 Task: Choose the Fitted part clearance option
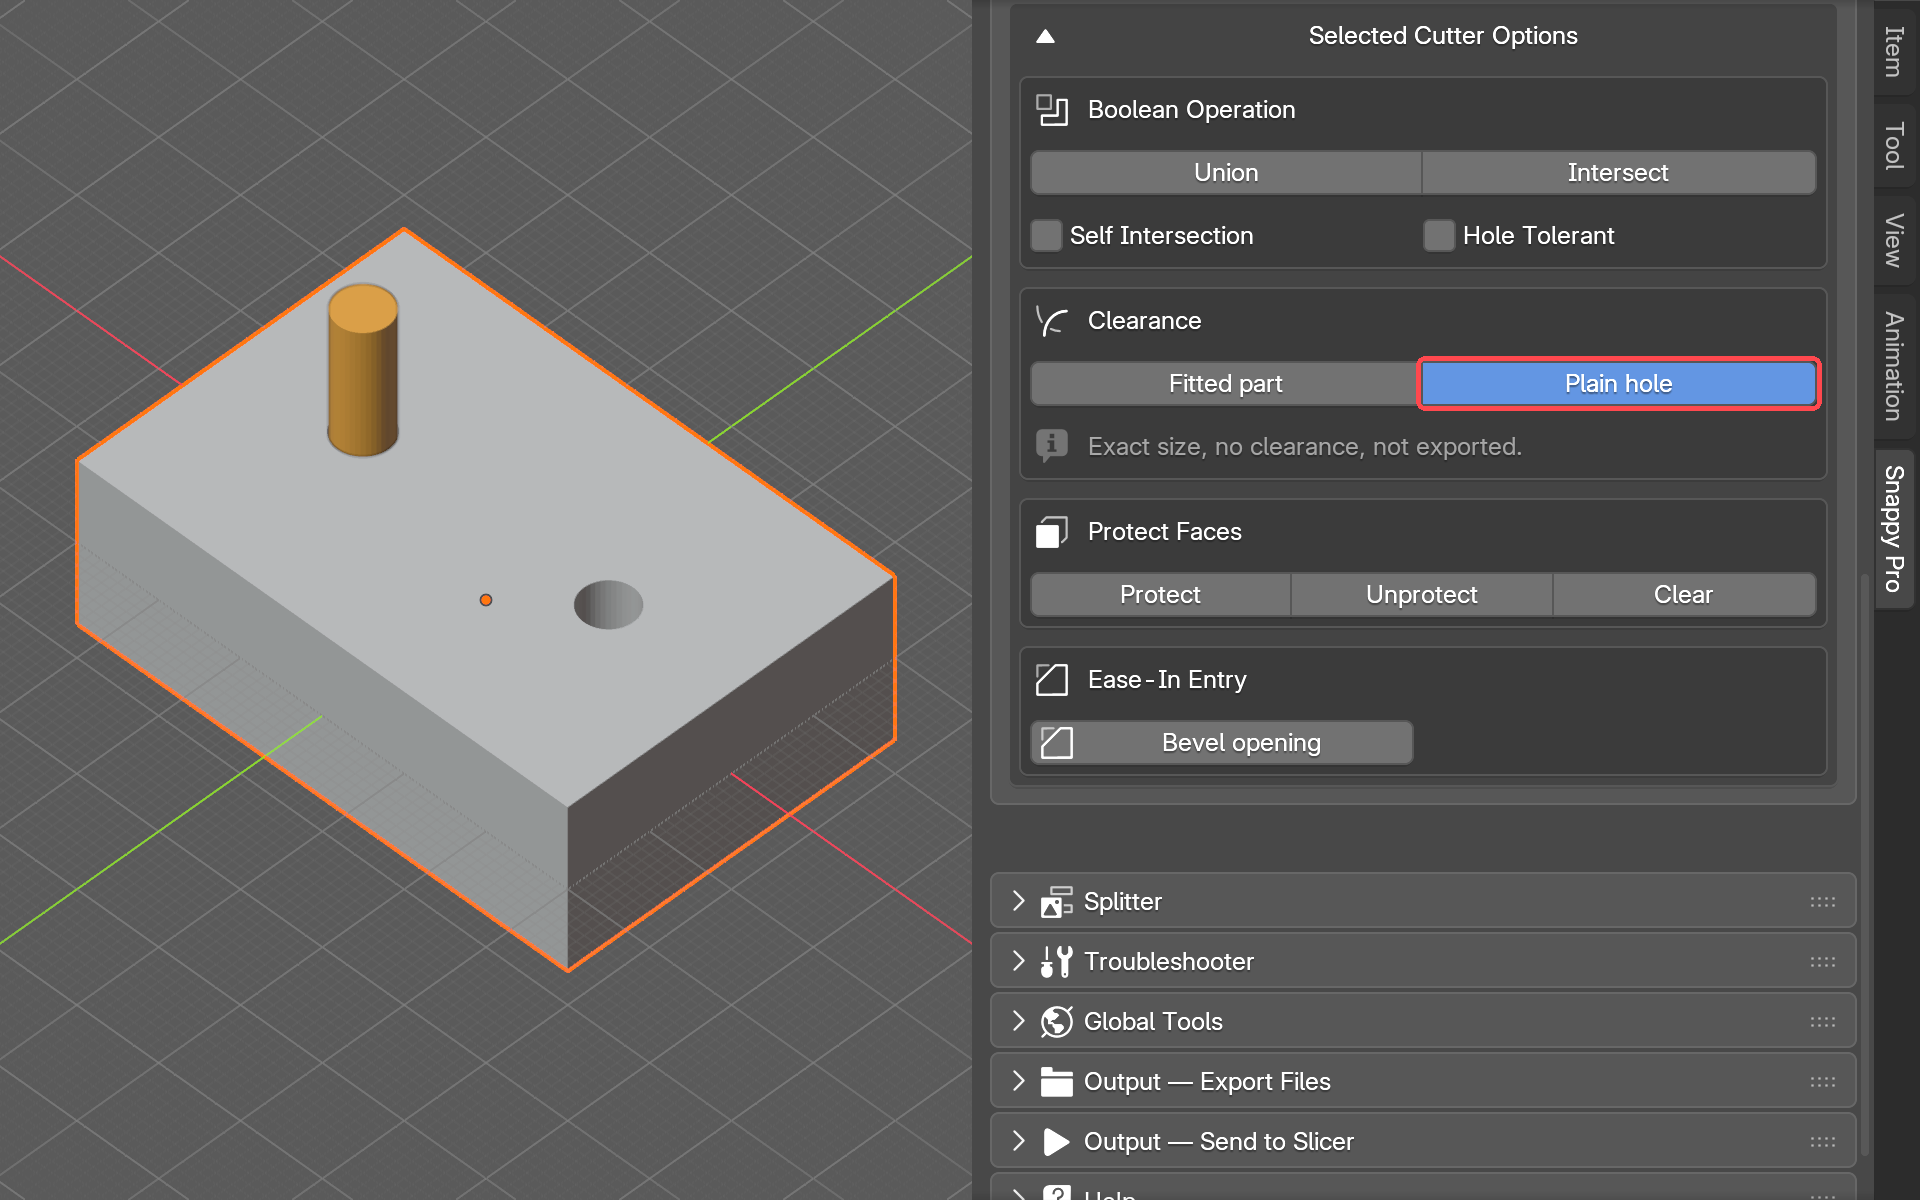pyautogui.click(x=1225, y=384)
